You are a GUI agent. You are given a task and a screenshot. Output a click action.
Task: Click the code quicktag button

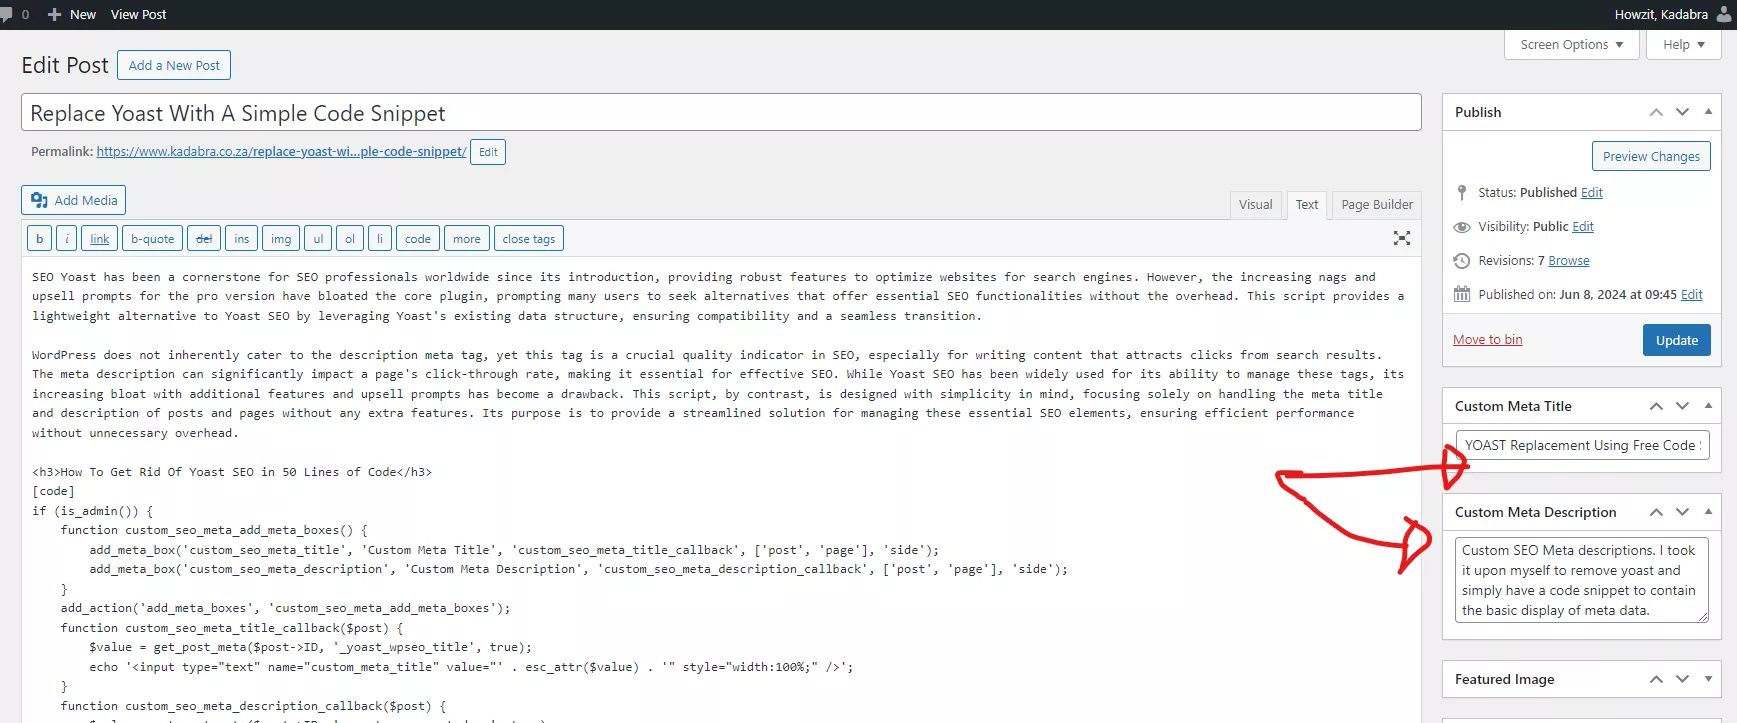(418, 239)
